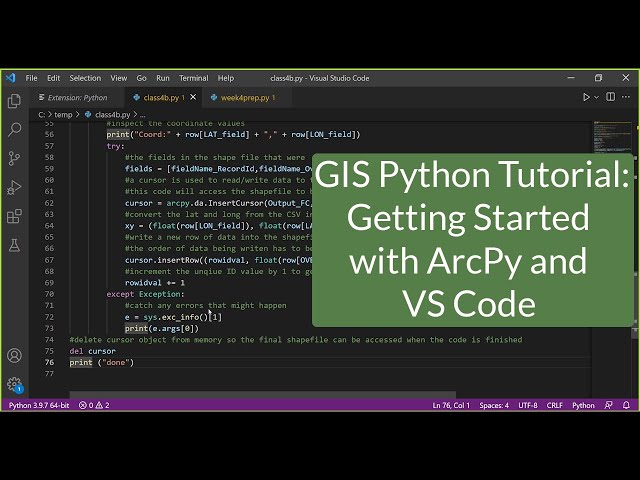Image resolution: width=640 pixels, height=480 pixels.
Task: Click 'e = sys.exc_info()[1]' line
Action: coord(173,317)
